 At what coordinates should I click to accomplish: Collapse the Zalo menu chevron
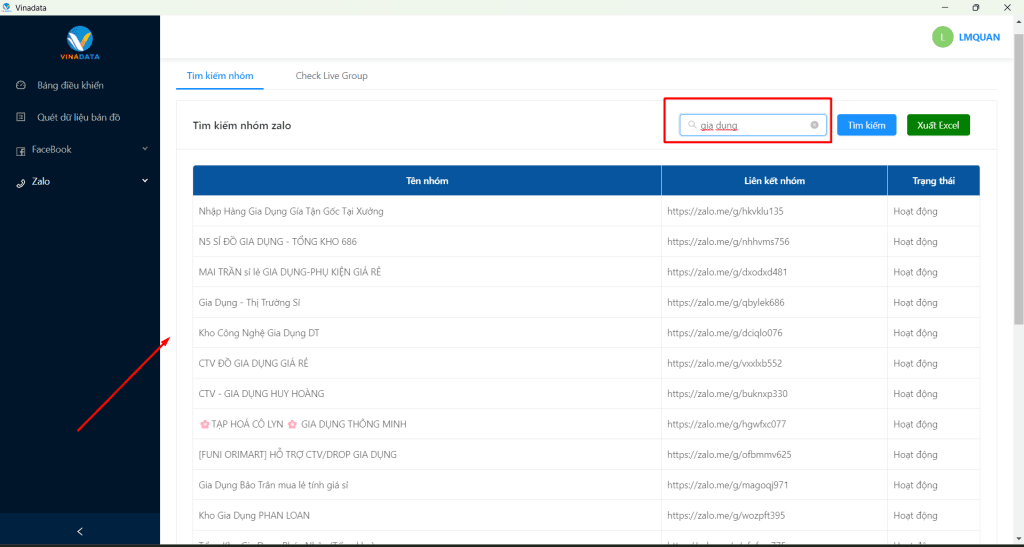[x=145, y=181]
